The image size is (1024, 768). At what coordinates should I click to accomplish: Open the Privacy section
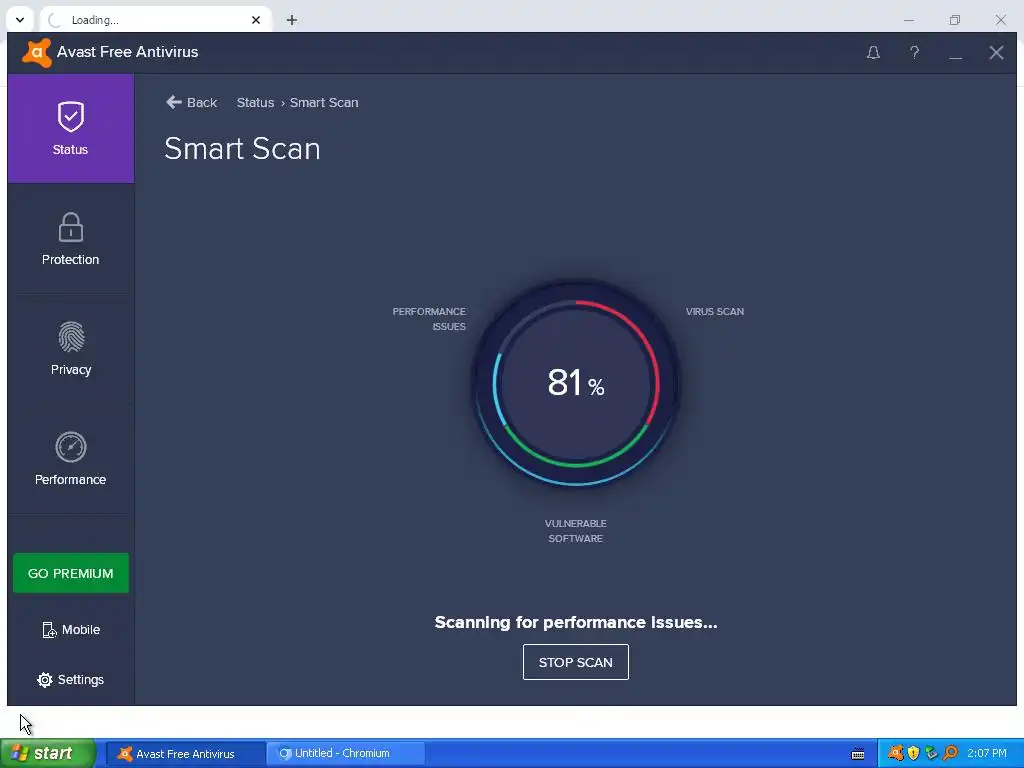pyautogui.click(x=71, y=349)
